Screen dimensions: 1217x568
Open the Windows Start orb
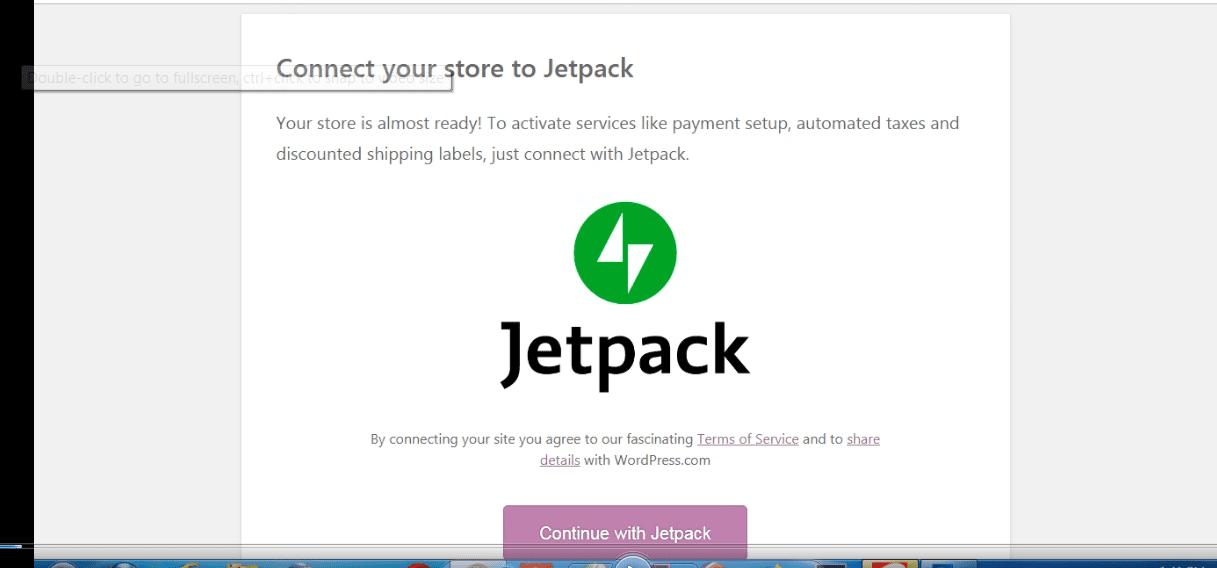click(63, 564)
